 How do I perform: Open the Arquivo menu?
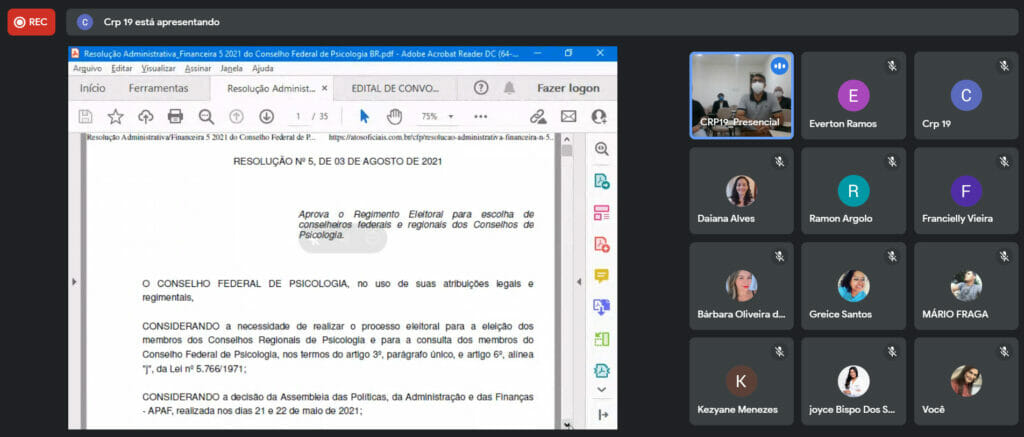point(87,68)
